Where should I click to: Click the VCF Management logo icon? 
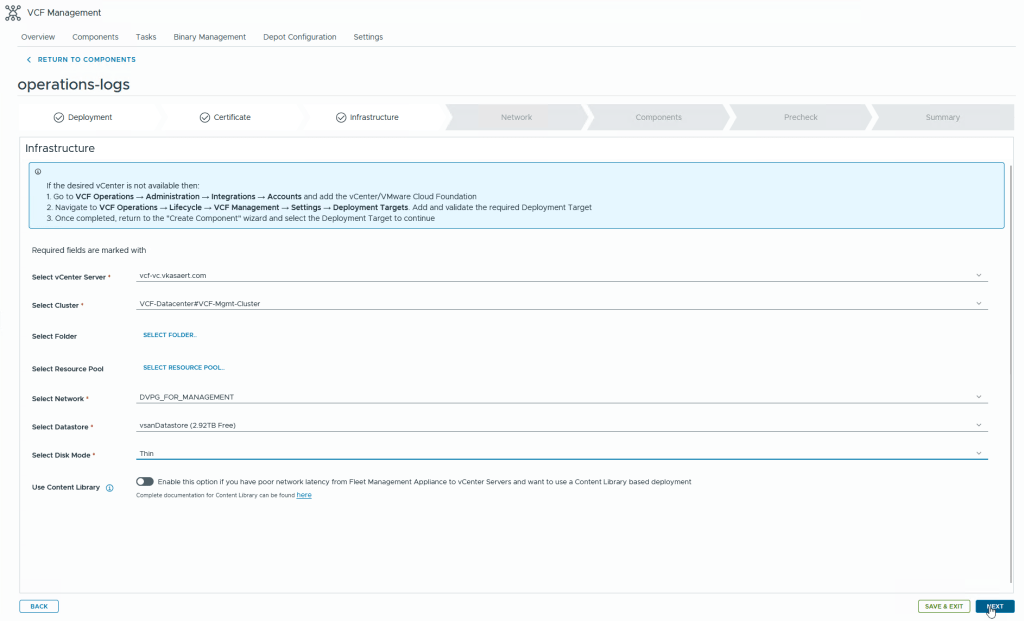point(13,13)
